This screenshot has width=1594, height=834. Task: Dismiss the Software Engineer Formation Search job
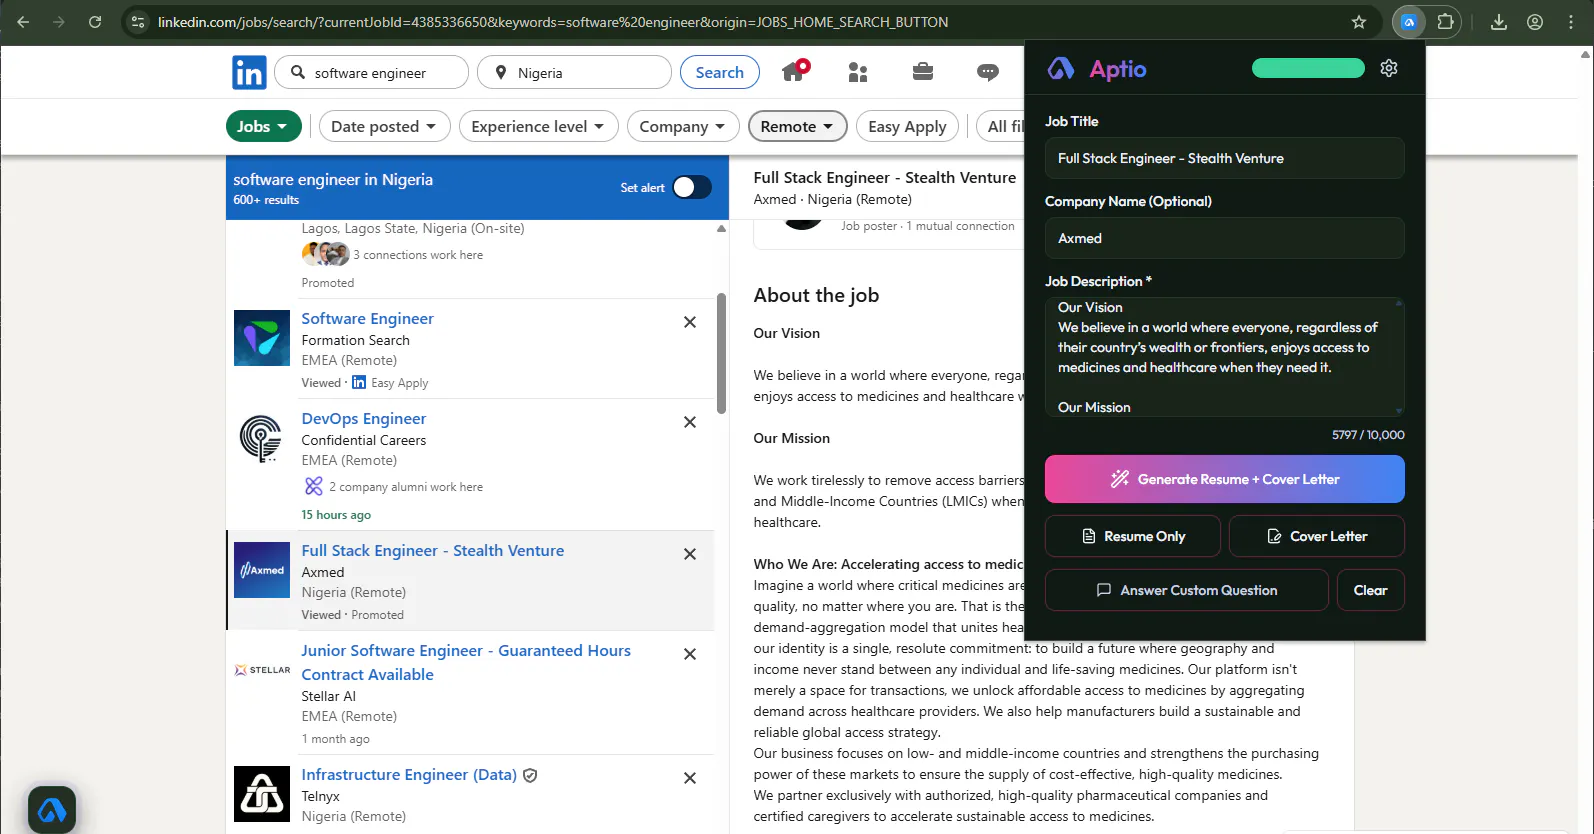pos(690,322)
